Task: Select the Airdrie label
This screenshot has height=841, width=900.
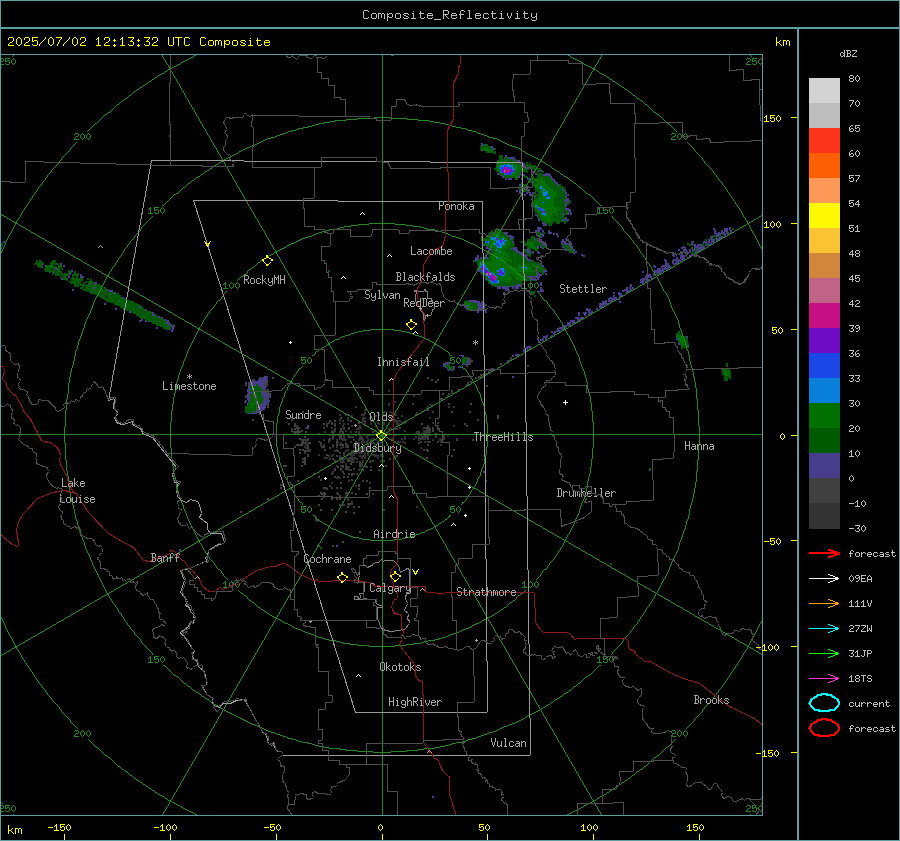Action: (x=394, y=534)
